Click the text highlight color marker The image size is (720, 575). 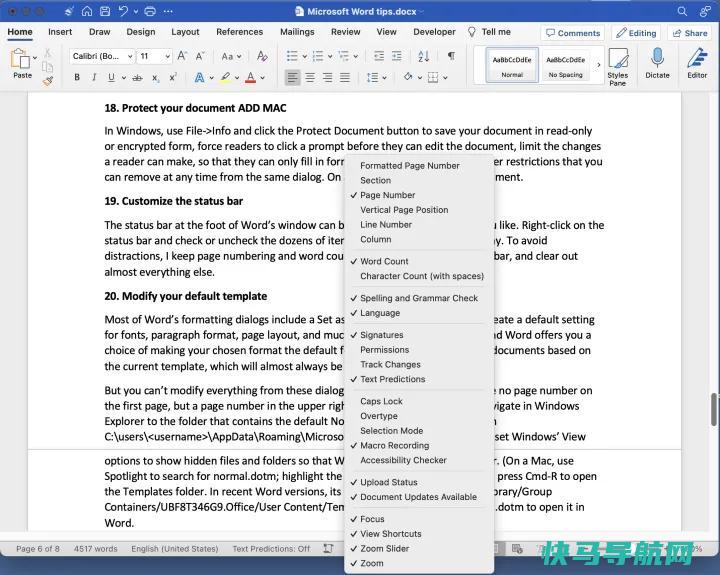tap(225, 78)
